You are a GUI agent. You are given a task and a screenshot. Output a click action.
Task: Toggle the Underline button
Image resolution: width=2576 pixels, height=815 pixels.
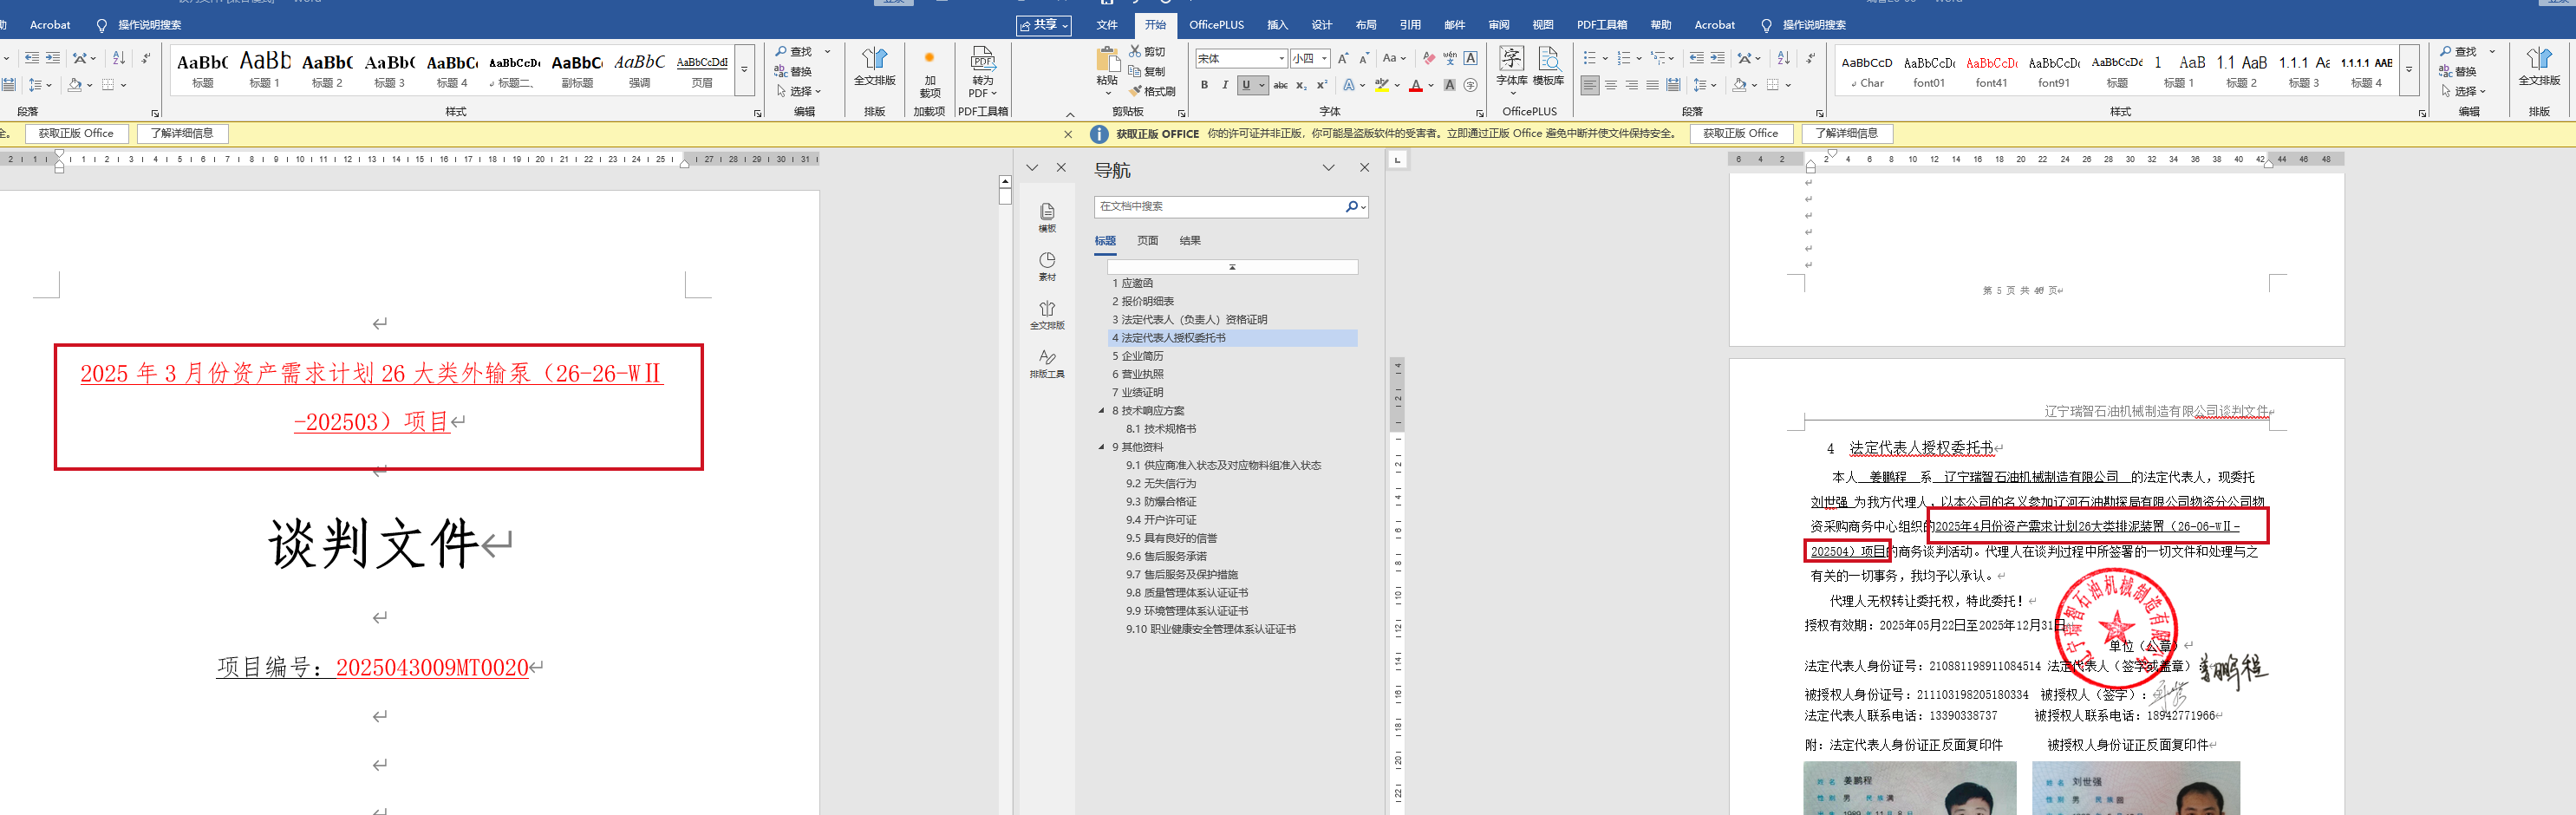pos(1246,86)
